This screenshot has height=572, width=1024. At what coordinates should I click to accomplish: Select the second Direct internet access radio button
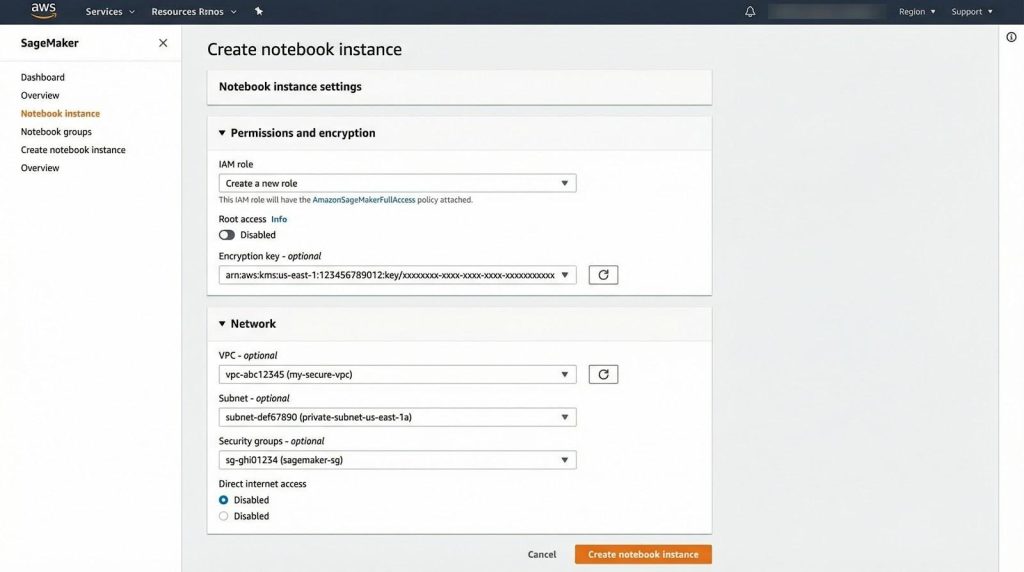(224, 516)
